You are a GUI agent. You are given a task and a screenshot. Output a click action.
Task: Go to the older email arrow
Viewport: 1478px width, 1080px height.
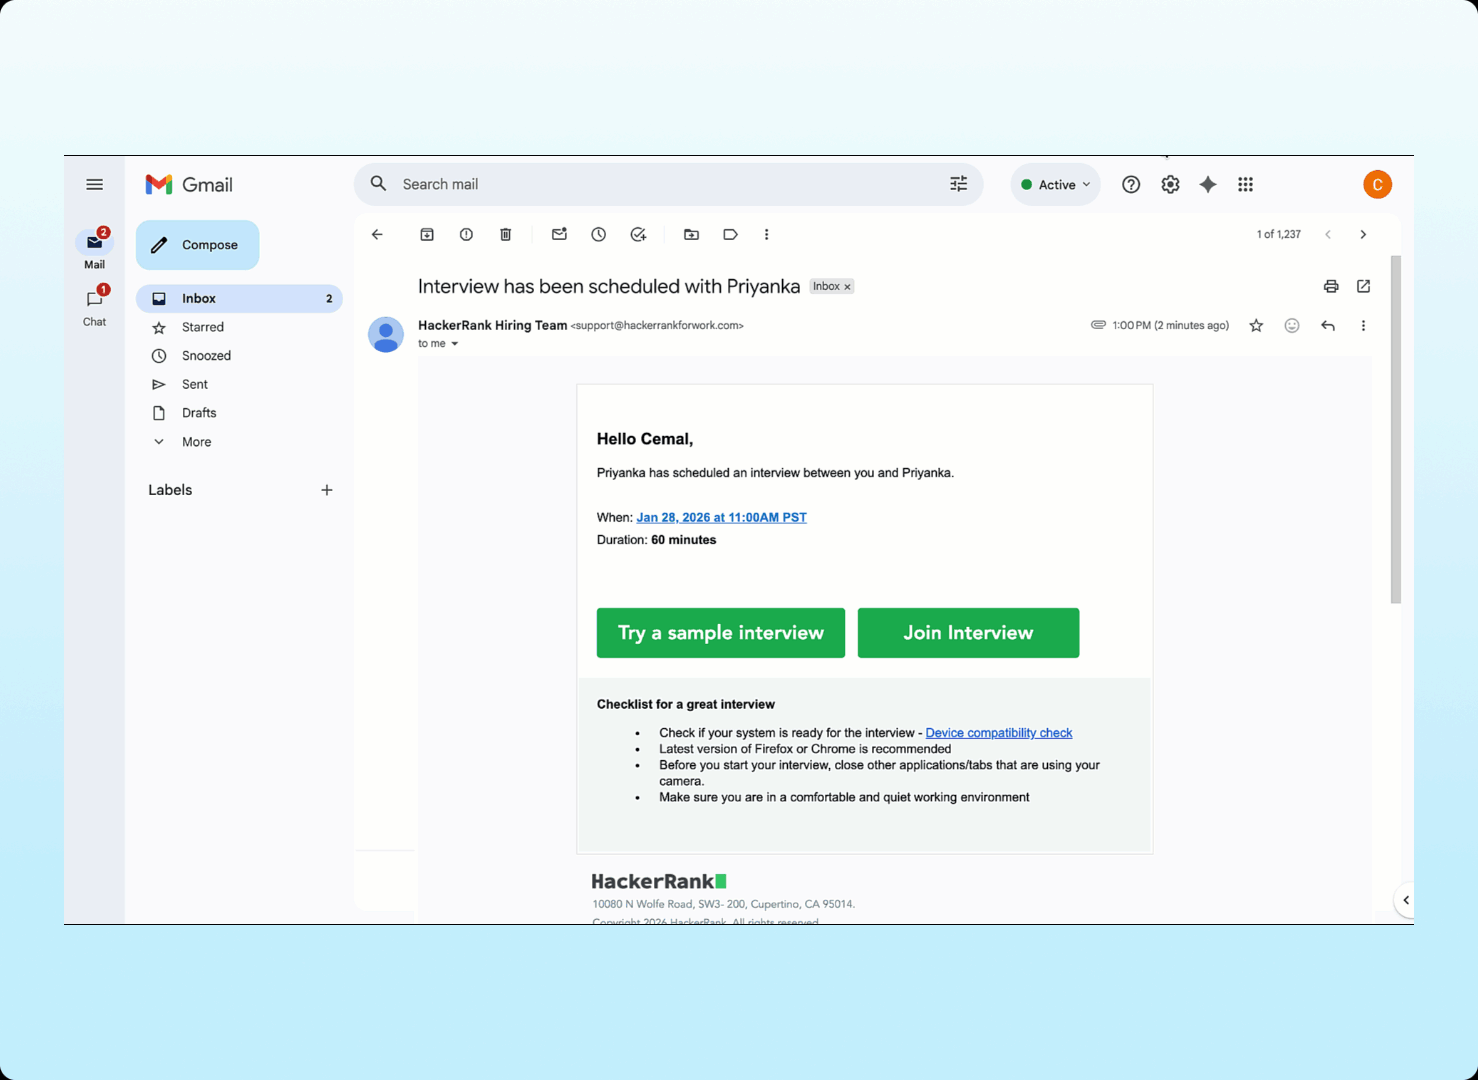1363,234
